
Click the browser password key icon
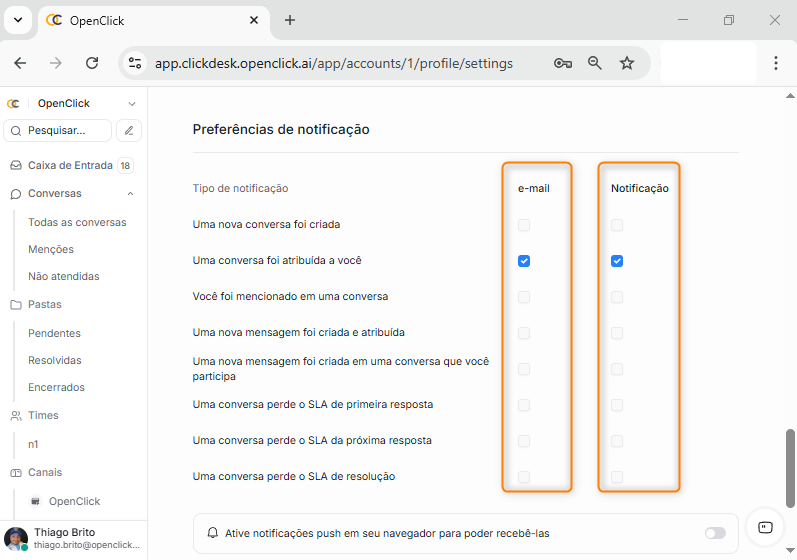563,63
